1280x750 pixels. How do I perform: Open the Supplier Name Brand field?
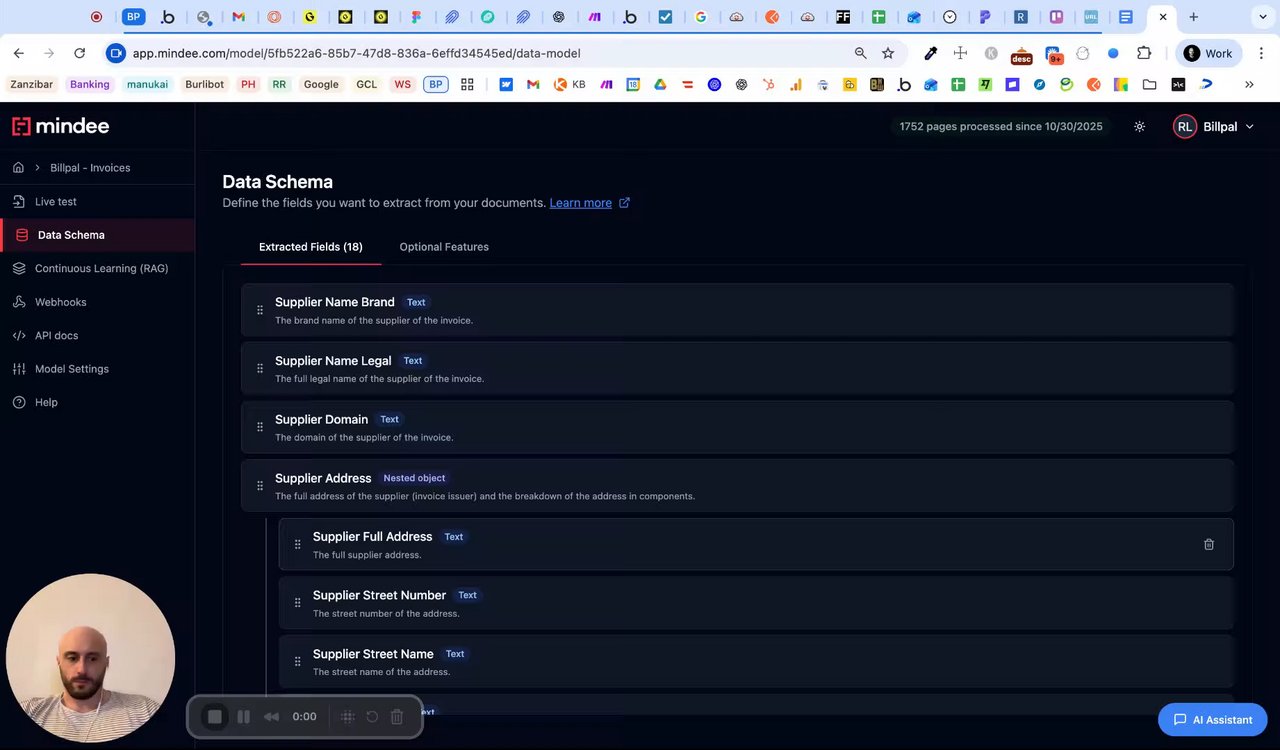coord(737,310)
